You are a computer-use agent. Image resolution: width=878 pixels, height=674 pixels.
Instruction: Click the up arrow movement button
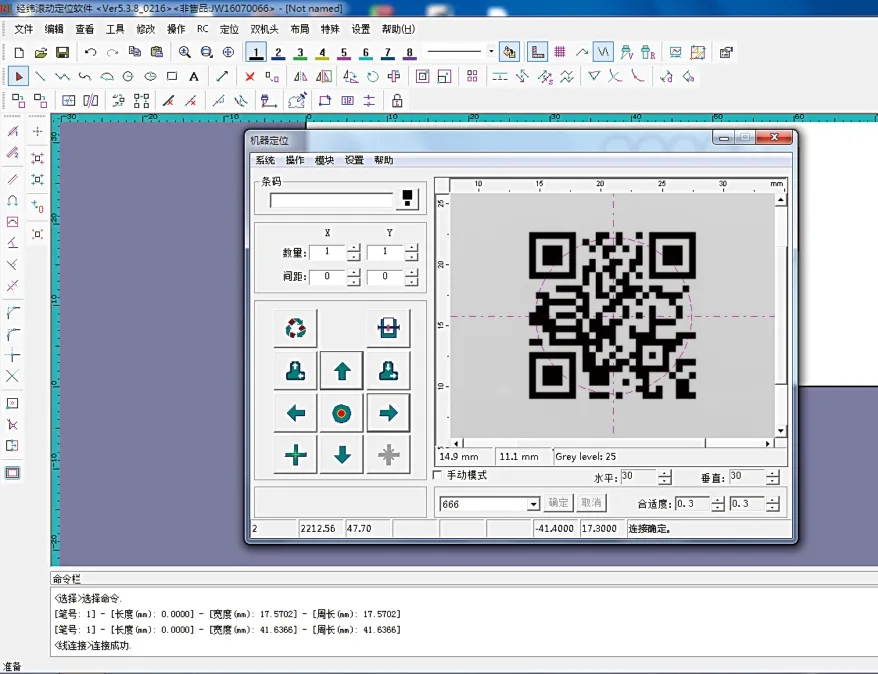click(x=342, y=371)
